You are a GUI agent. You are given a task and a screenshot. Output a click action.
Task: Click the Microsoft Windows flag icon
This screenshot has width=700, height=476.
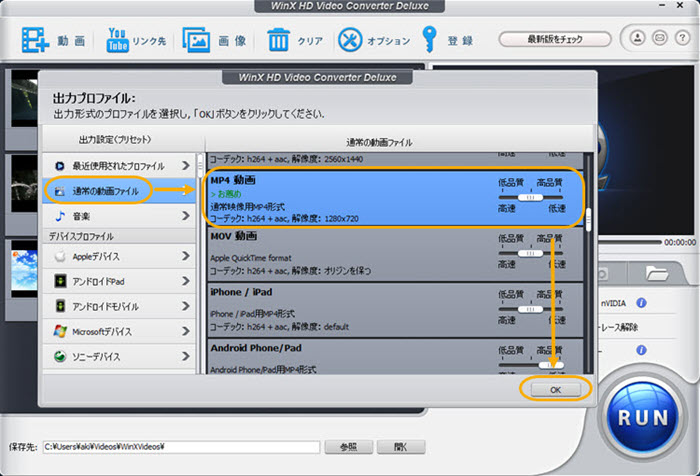coord(60,331)
